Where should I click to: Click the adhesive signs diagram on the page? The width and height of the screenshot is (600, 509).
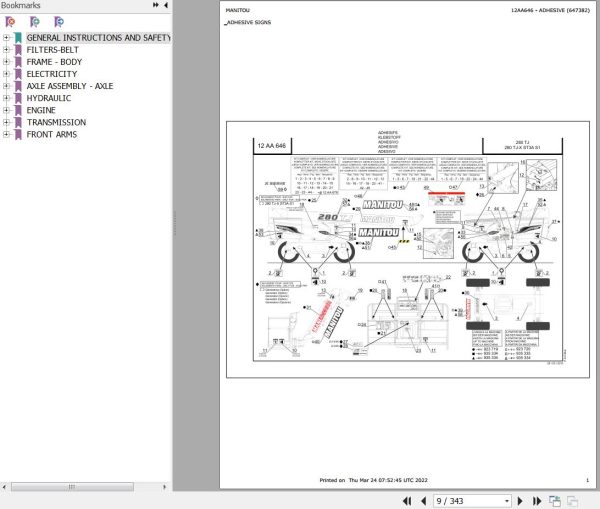[x=408, y=250]
